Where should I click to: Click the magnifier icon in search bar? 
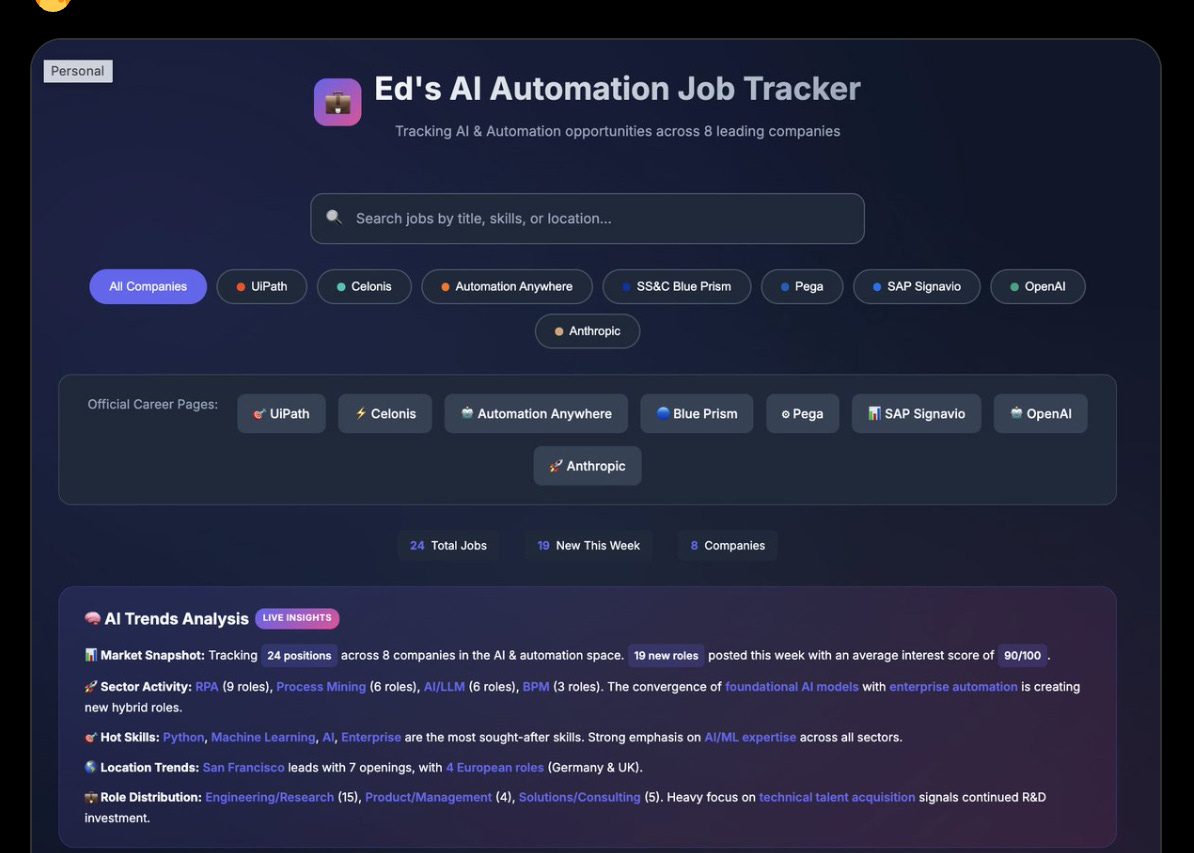click(x=334, y=217)
